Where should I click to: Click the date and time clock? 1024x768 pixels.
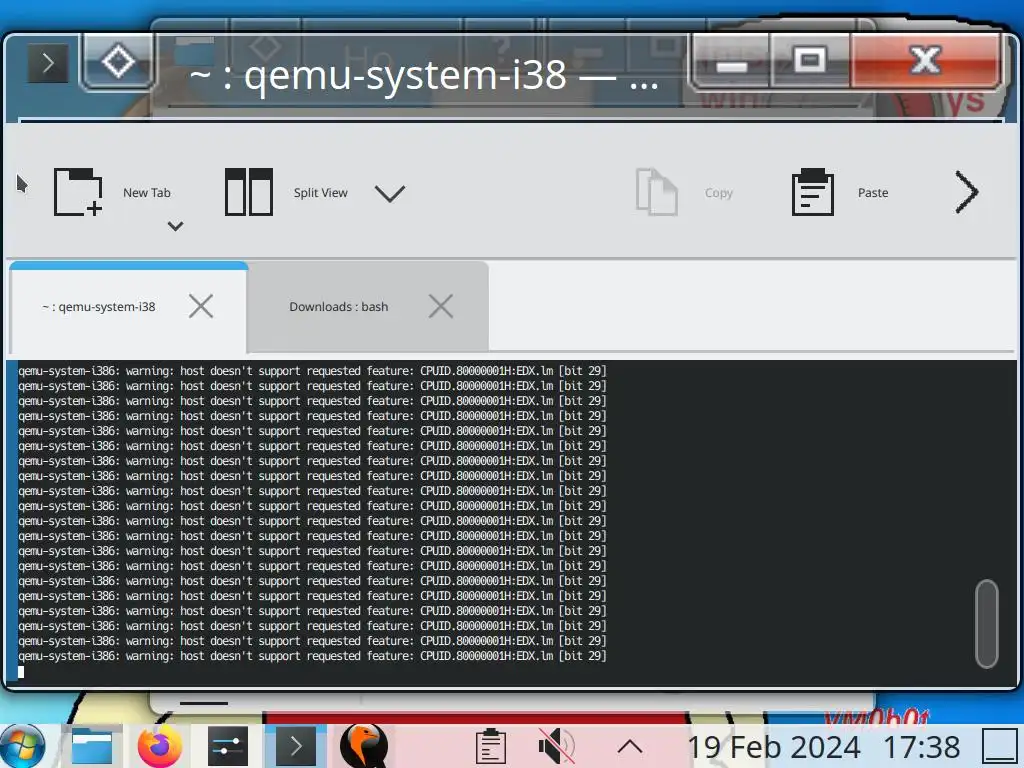point(824,746)
